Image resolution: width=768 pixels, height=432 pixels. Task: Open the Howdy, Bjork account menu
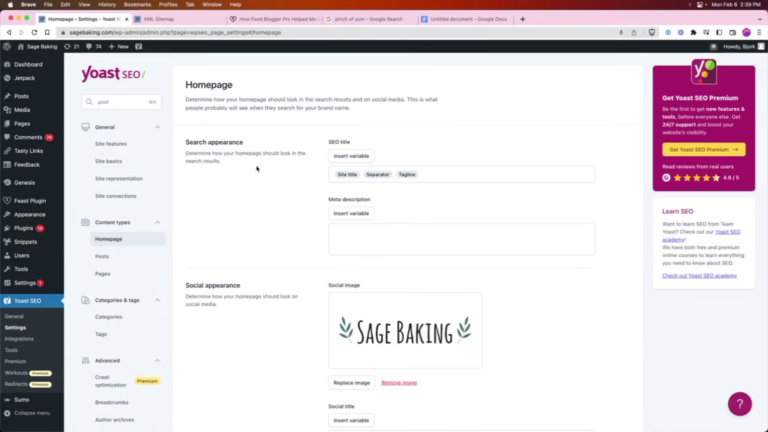[743, 47]
